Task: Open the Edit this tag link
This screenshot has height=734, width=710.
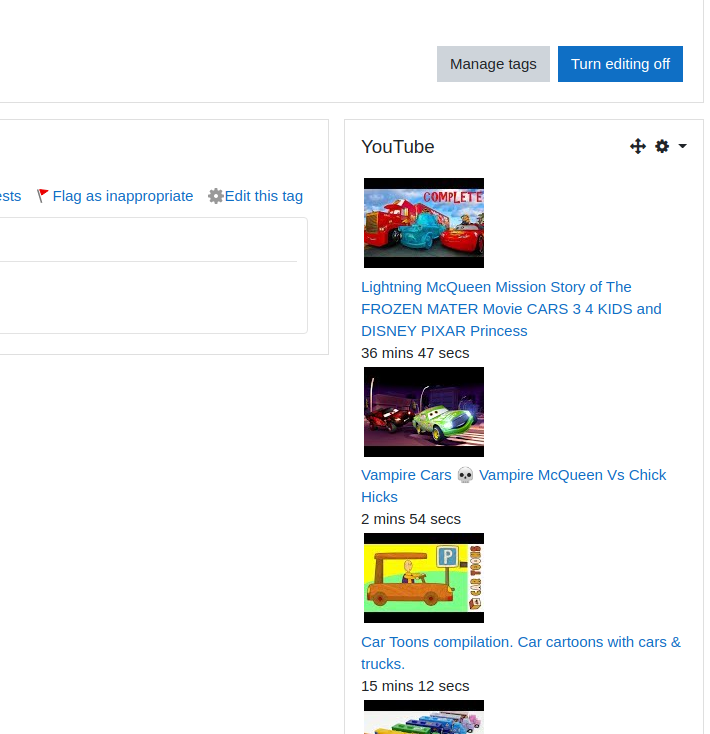Action: point(264,196)
